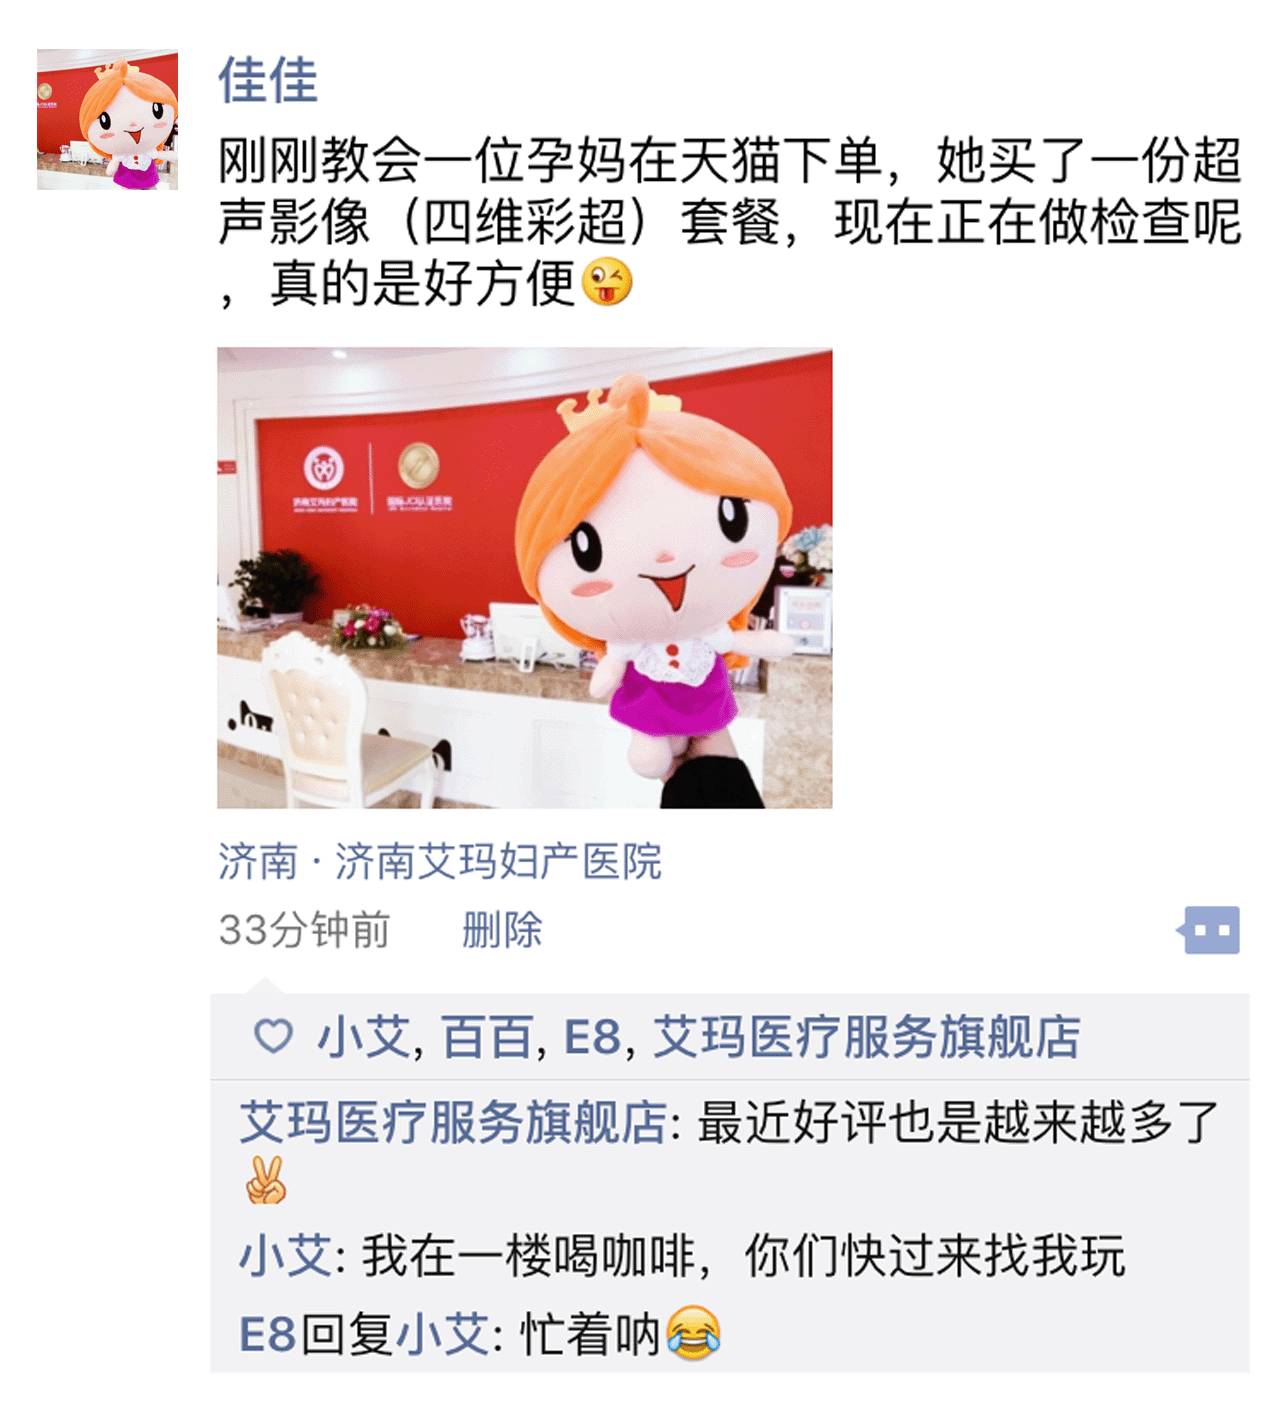This screenshot has height=1420, width=1280.
Task: Delete the post via 删除
Action: click(501, 930)
